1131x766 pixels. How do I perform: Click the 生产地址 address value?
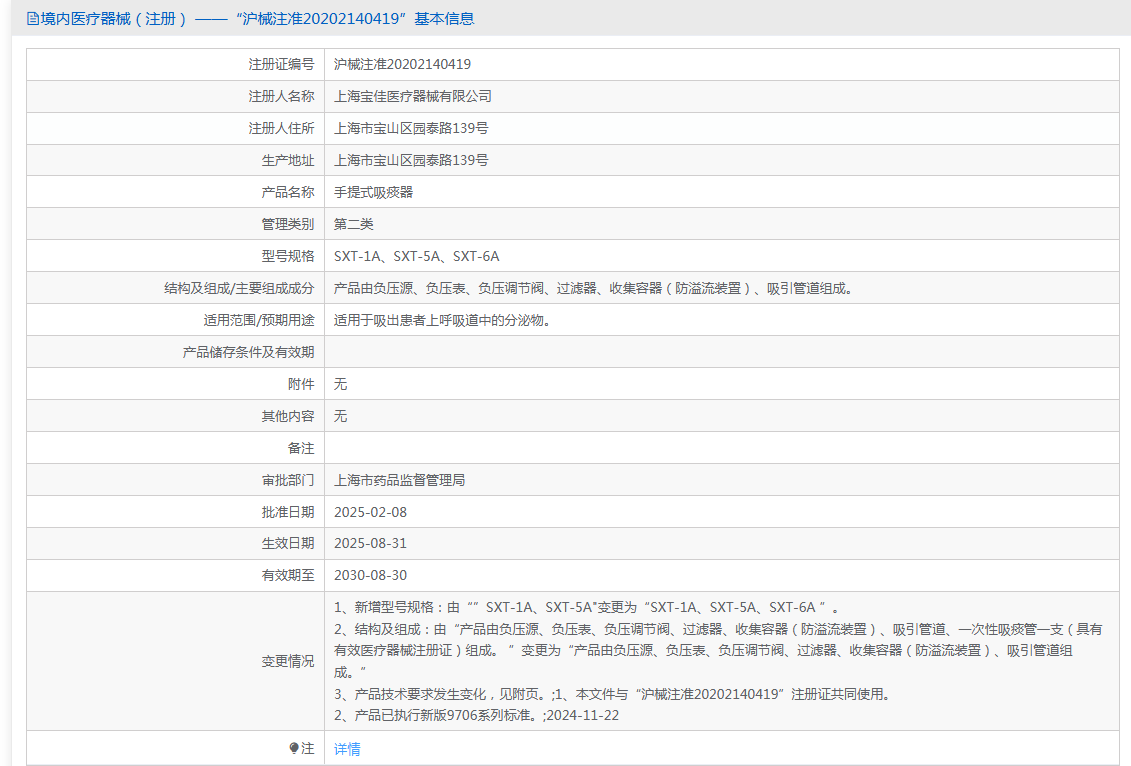[x=411, y=160]
